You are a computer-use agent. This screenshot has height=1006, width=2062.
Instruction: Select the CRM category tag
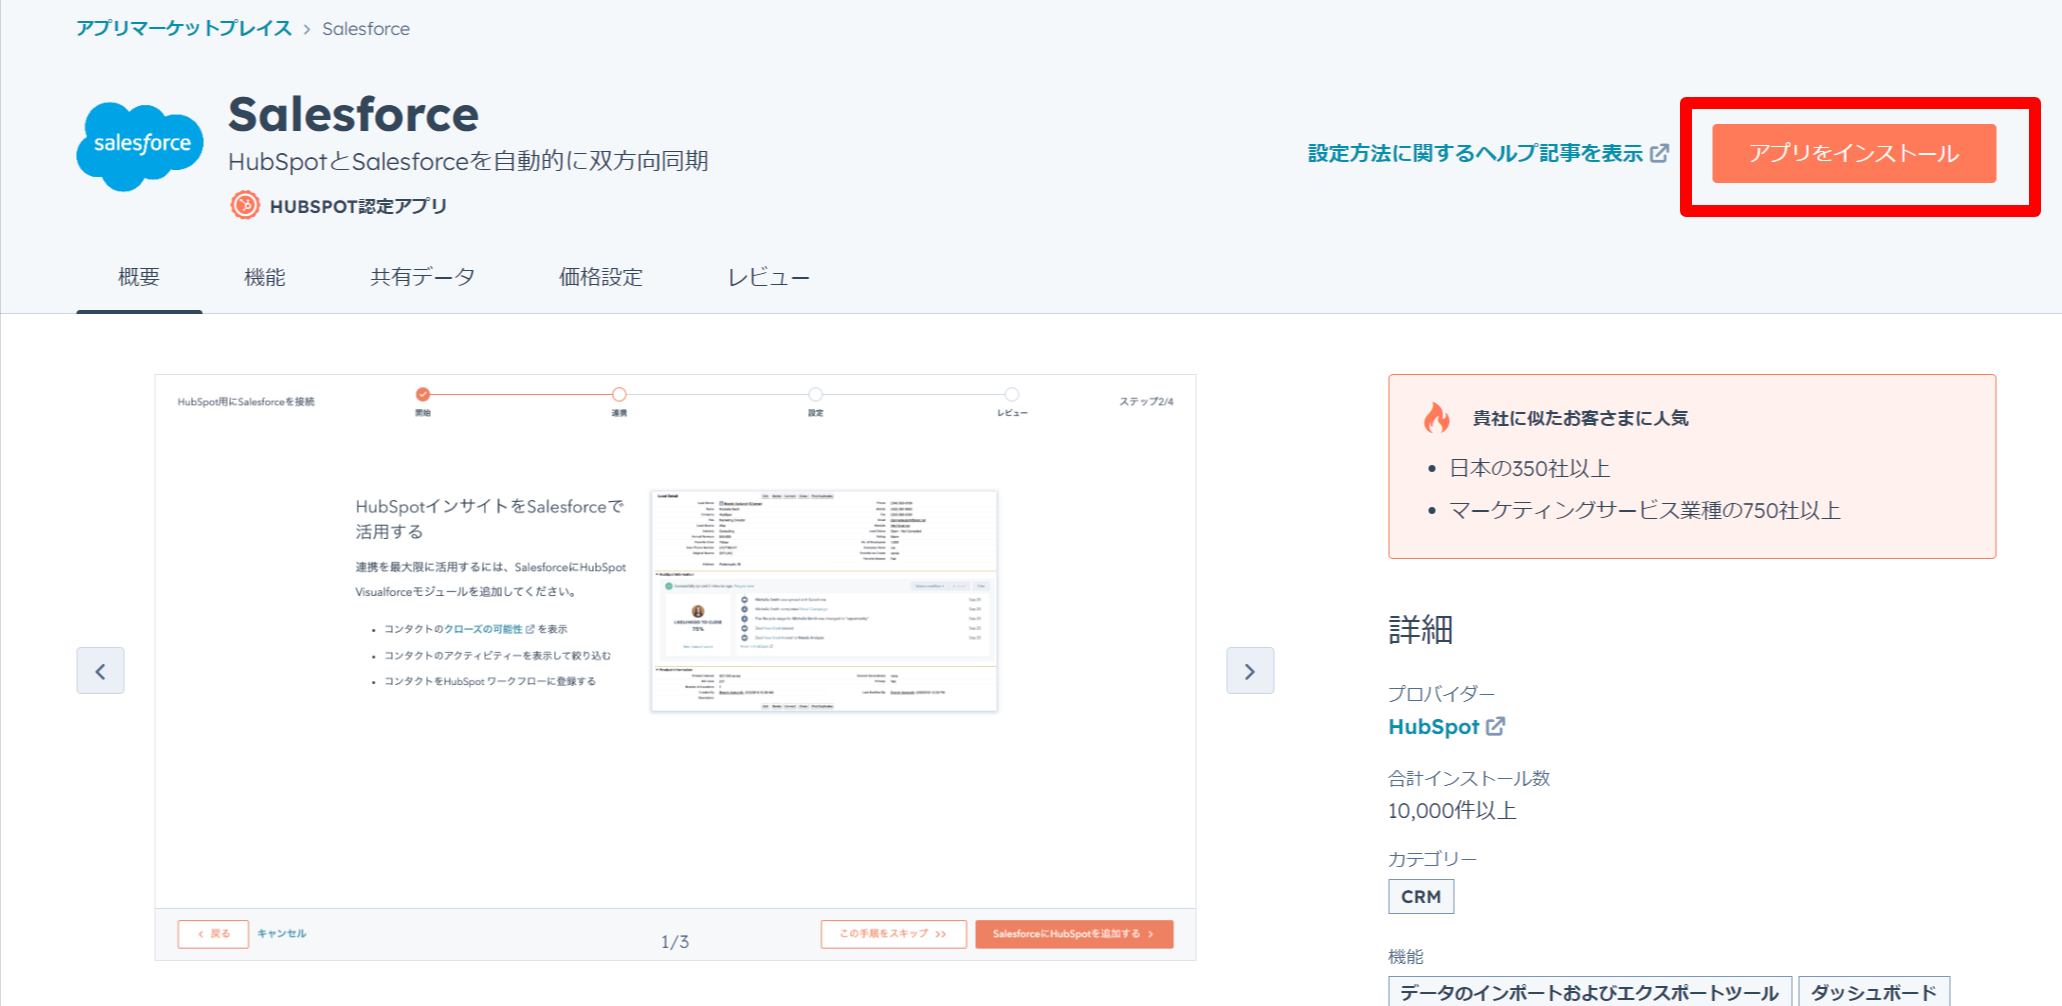tap(1421, 896)
